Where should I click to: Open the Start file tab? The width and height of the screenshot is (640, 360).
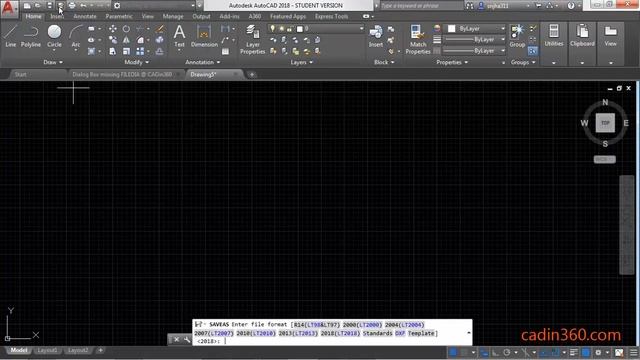tap(20, 74)
